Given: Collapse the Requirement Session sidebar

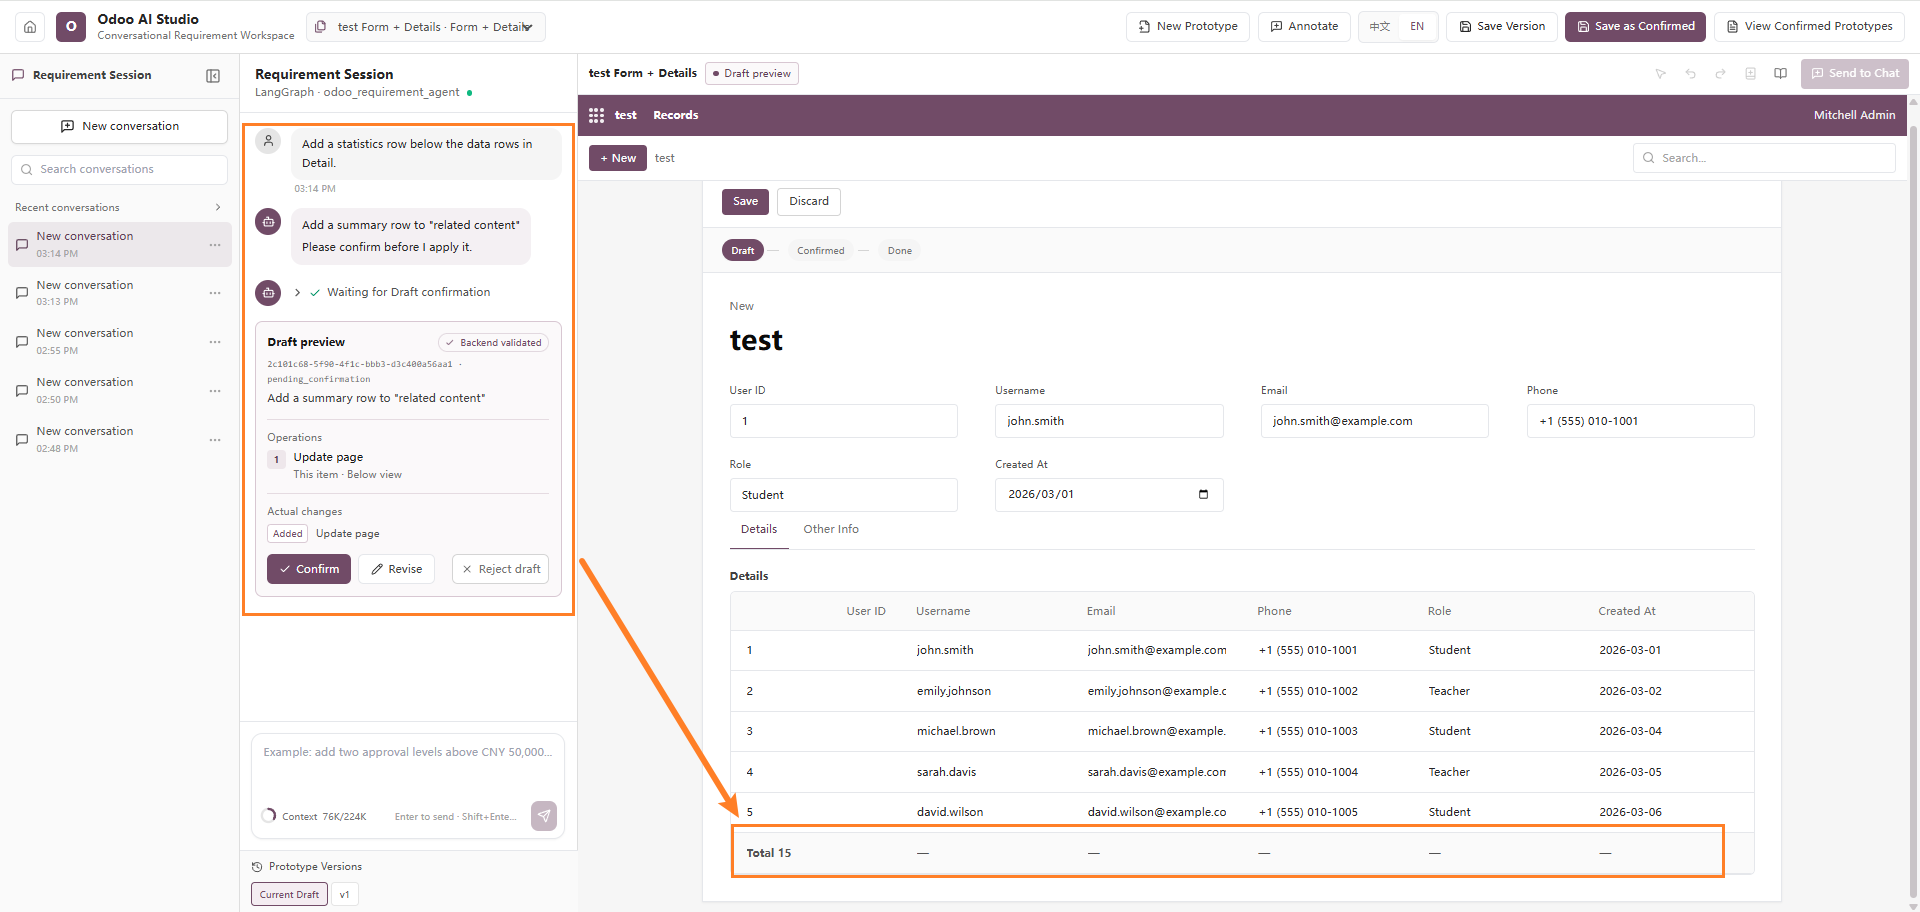Looking at the screenshot, I should (x=213, y=76).
